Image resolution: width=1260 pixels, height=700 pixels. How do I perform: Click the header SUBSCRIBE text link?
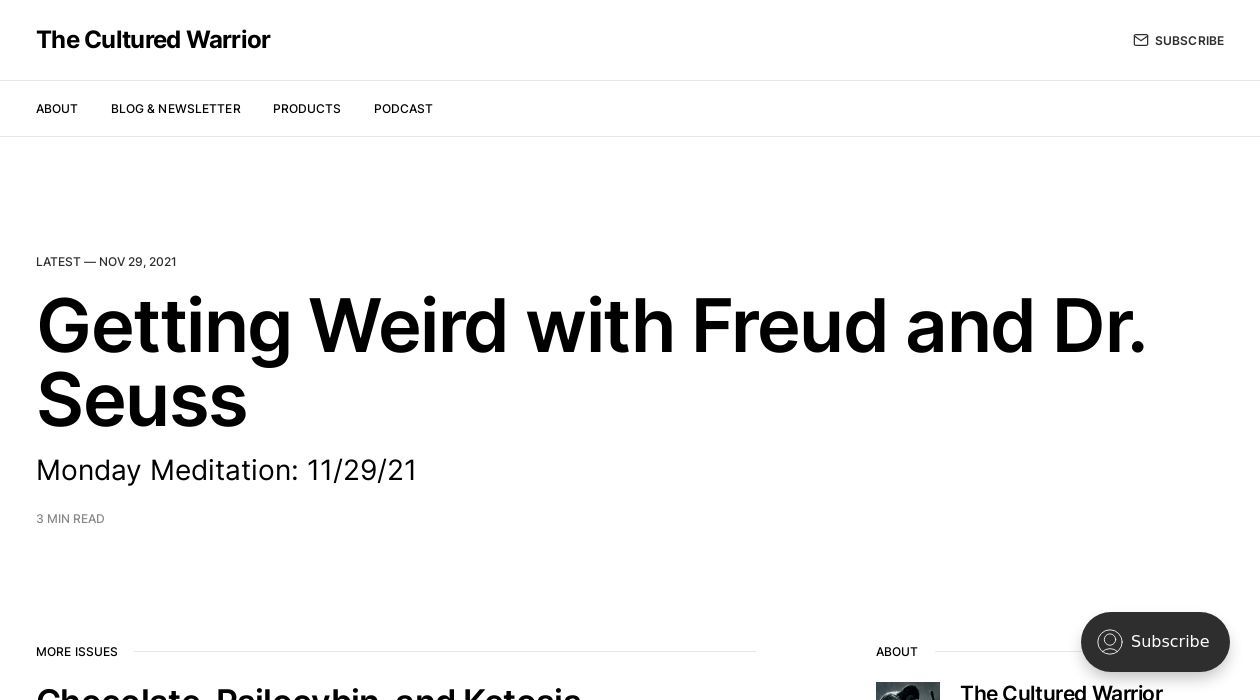tap(1189, 41)
